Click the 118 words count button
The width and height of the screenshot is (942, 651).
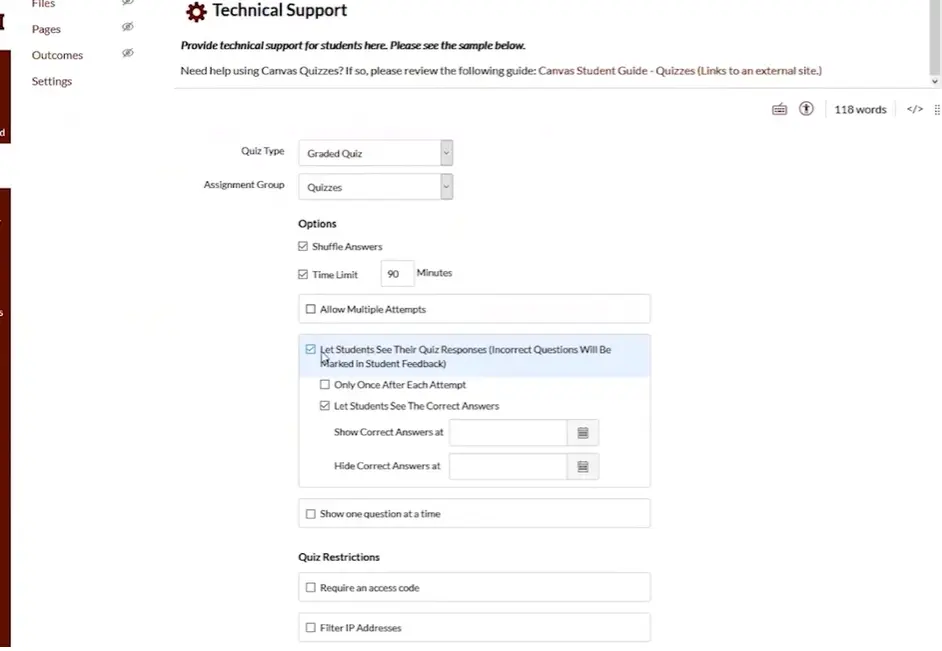pyautogui.click(x=860, y=109)
